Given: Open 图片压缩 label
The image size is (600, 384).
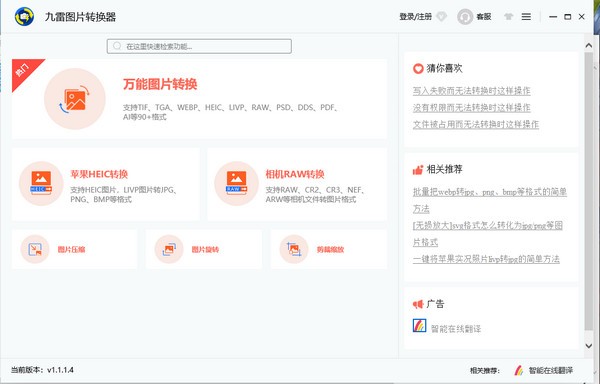Looking at the screenshot, I should [x=71, y=250].
